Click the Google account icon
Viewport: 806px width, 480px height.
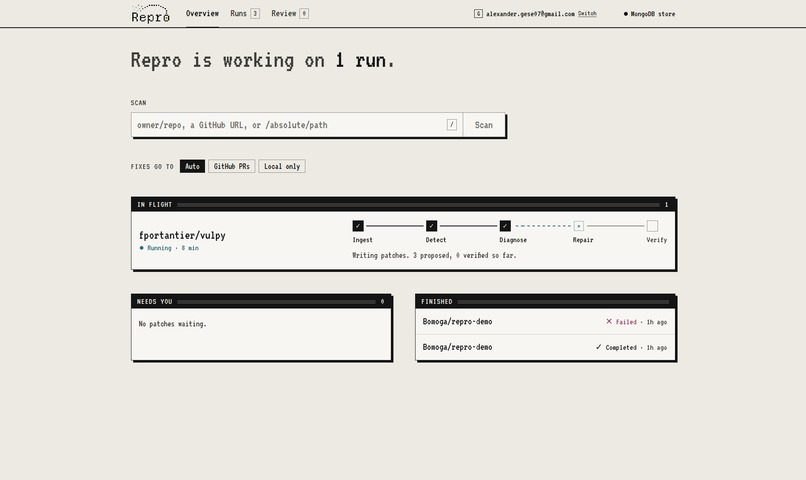[478, 14]
